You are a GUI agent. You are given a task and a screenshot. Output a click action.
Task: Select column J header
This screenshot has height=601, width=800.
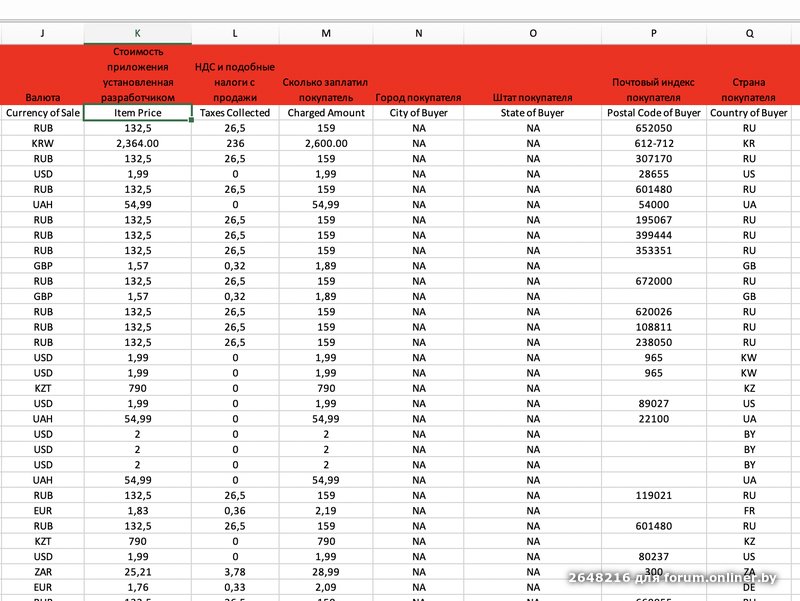[x=42, y=34]
